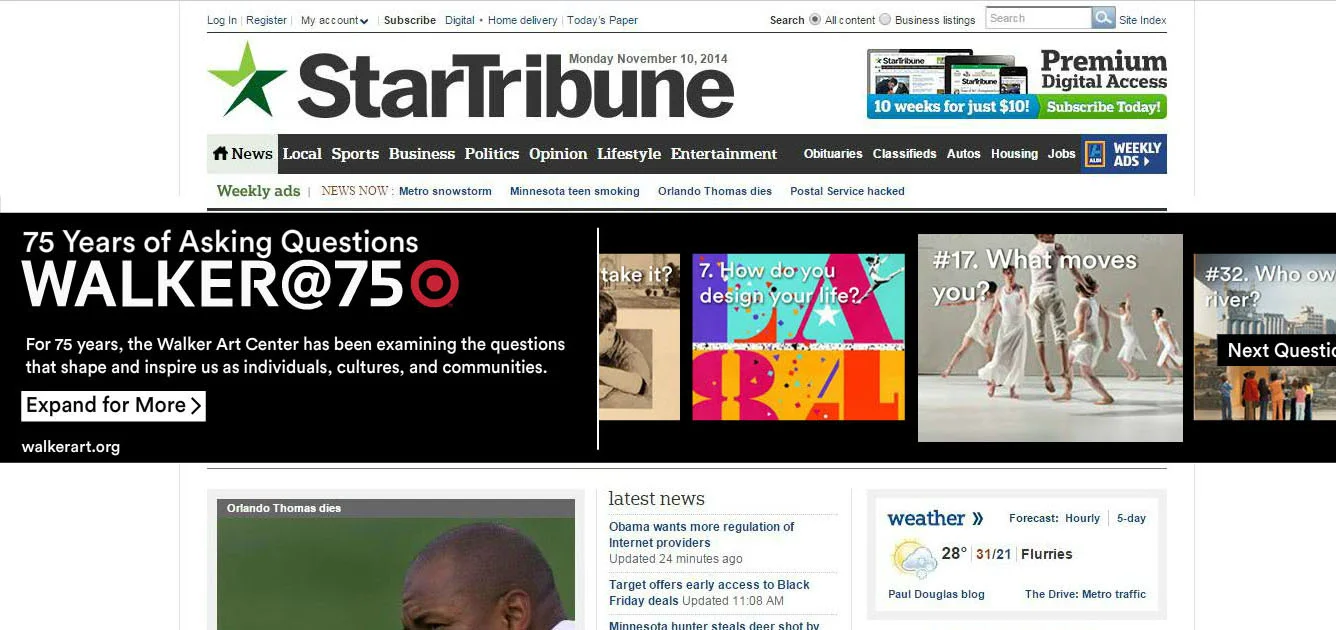1336x630 pixels.
Task: Open the Housing listings
Action: [1014, 154]
